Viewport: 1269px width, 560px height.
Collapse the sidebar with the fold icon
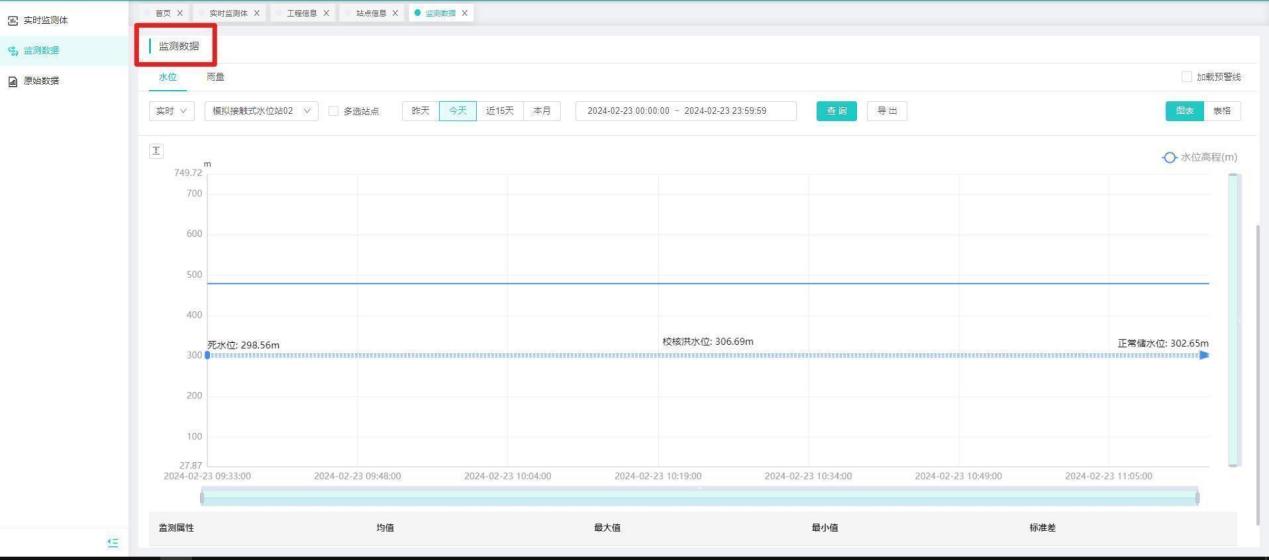(x=112, y=542)
